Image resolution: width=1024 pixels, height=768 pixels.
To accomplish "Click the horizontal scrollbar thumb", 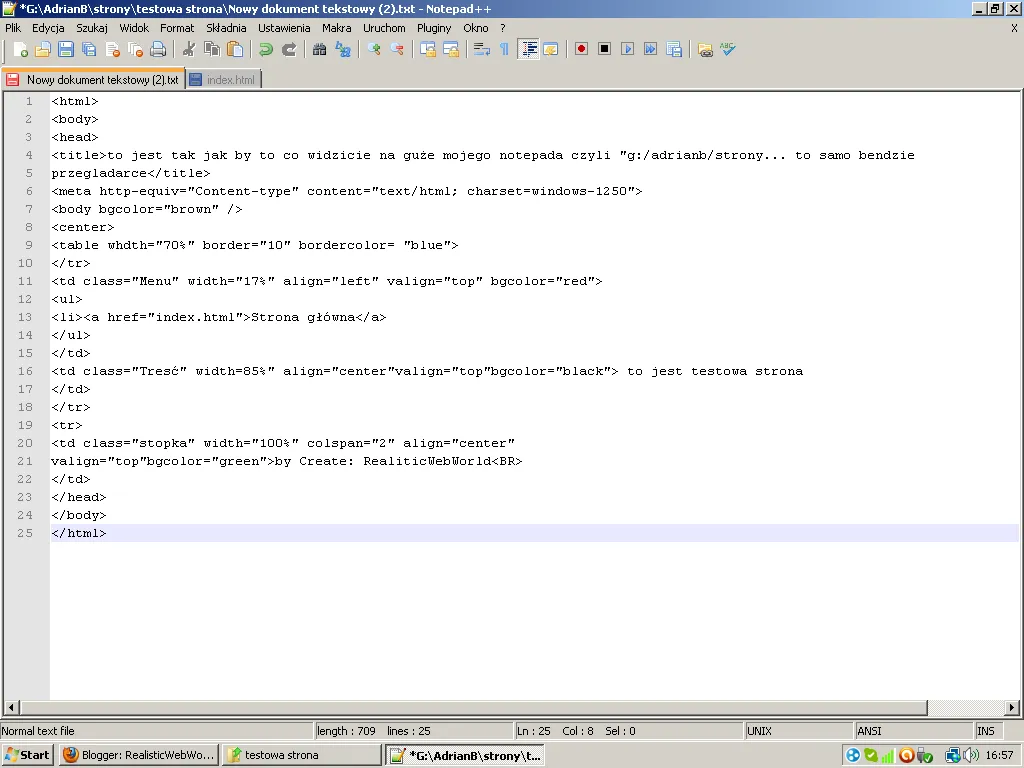I will coord(473,707).
